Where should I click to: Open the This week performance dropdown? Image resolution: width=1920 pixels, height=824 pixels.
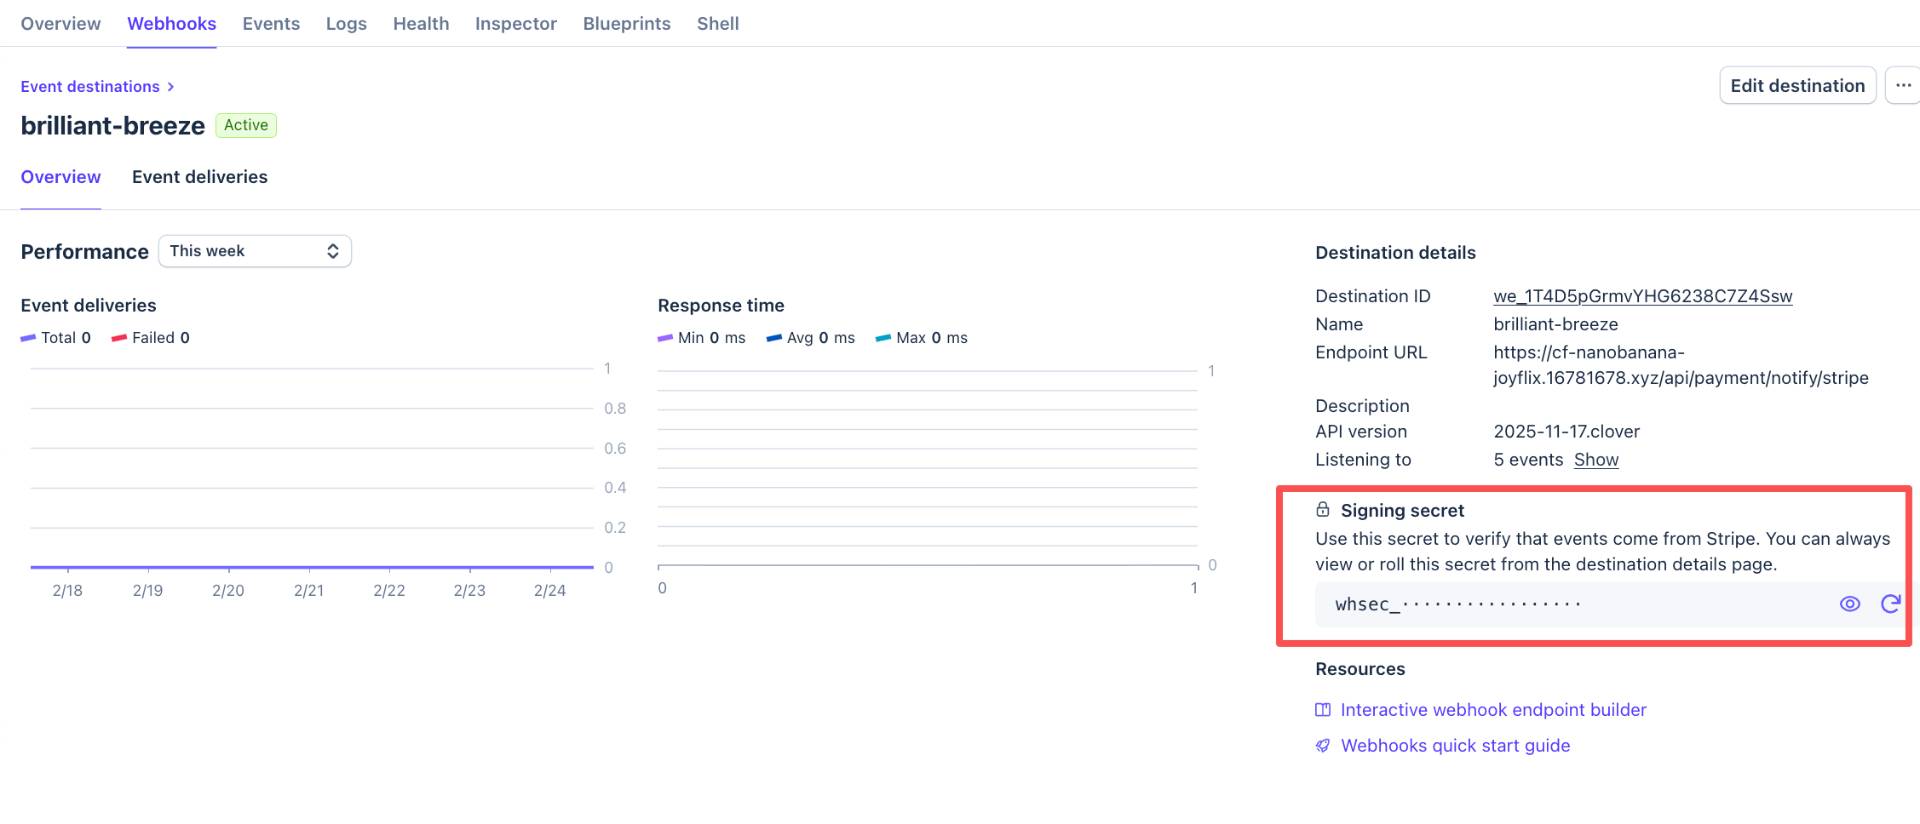coord(255,251)
